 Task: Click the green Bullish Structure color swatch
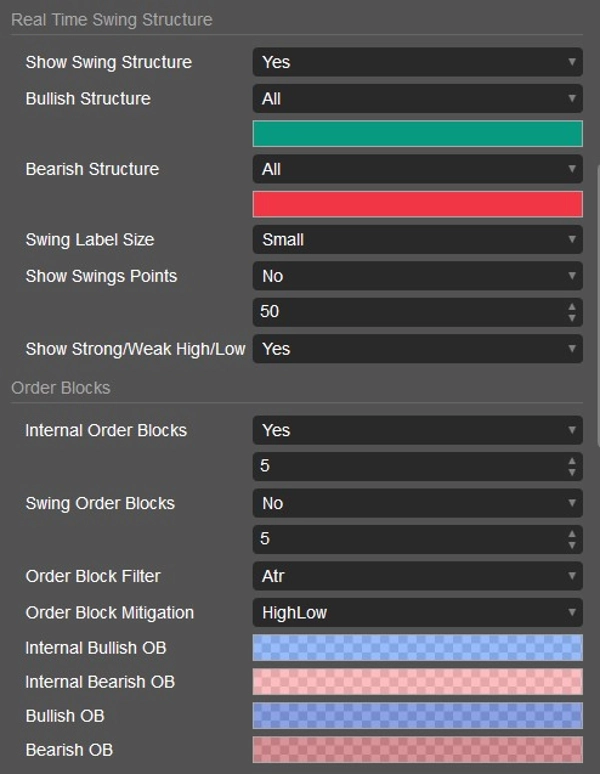coord(417,134)
